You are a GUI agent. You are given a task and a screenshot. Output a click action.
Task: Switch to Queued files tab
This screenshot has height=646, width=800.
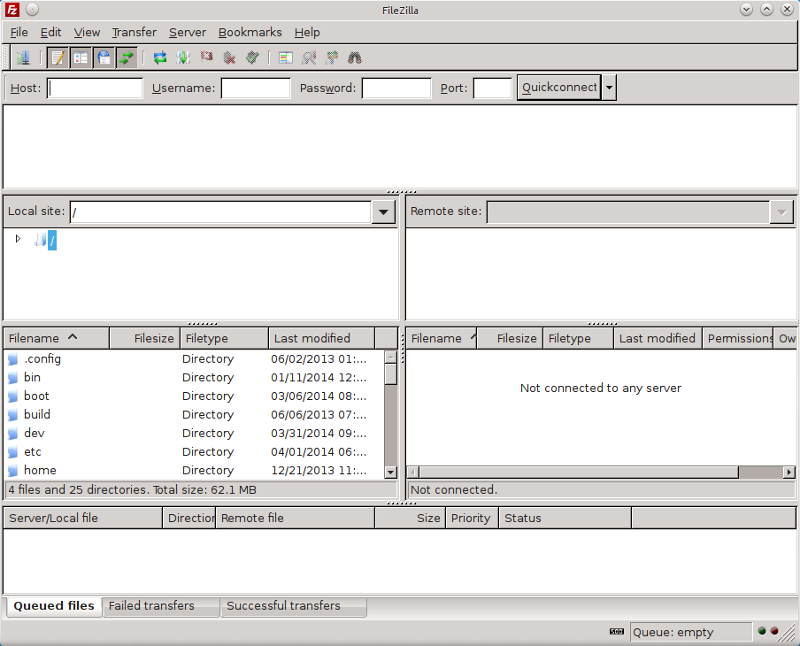pos(54,606)
